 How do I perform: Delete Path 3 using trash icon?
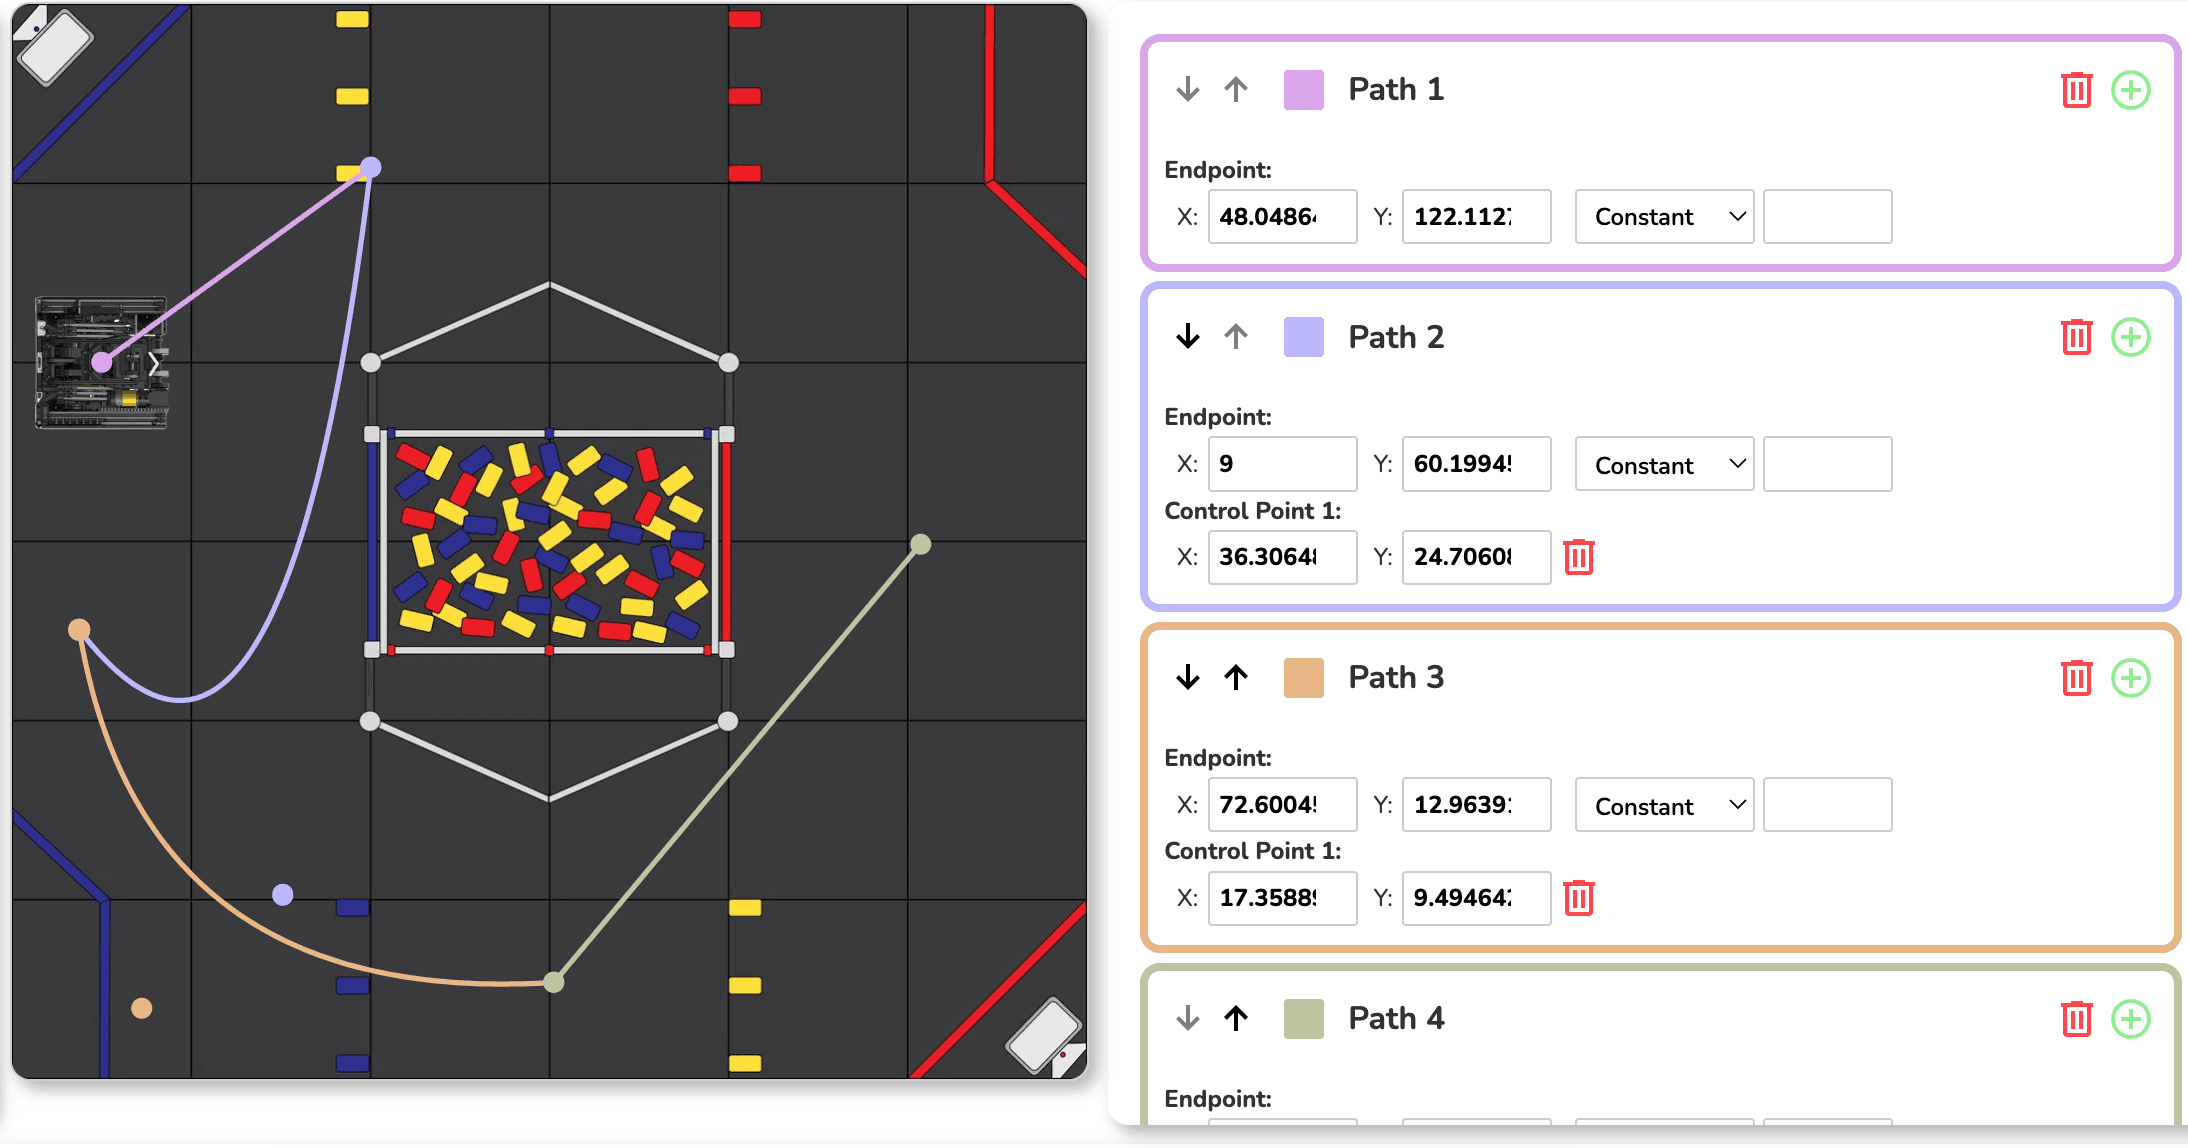(x=2076, y=678)
